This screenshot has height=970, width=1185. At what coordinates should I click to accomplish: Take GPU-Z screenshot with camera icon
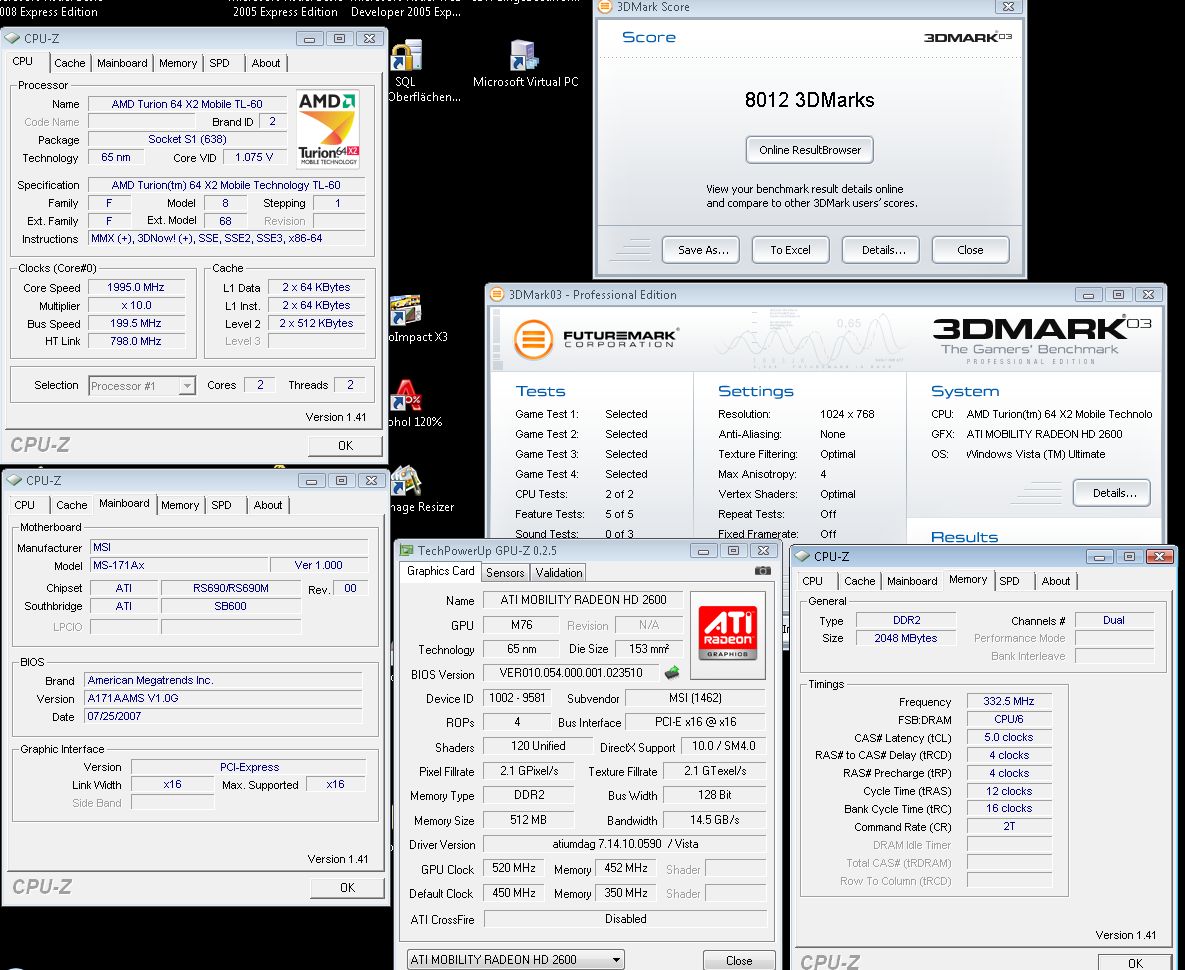[x=763, y=570]
